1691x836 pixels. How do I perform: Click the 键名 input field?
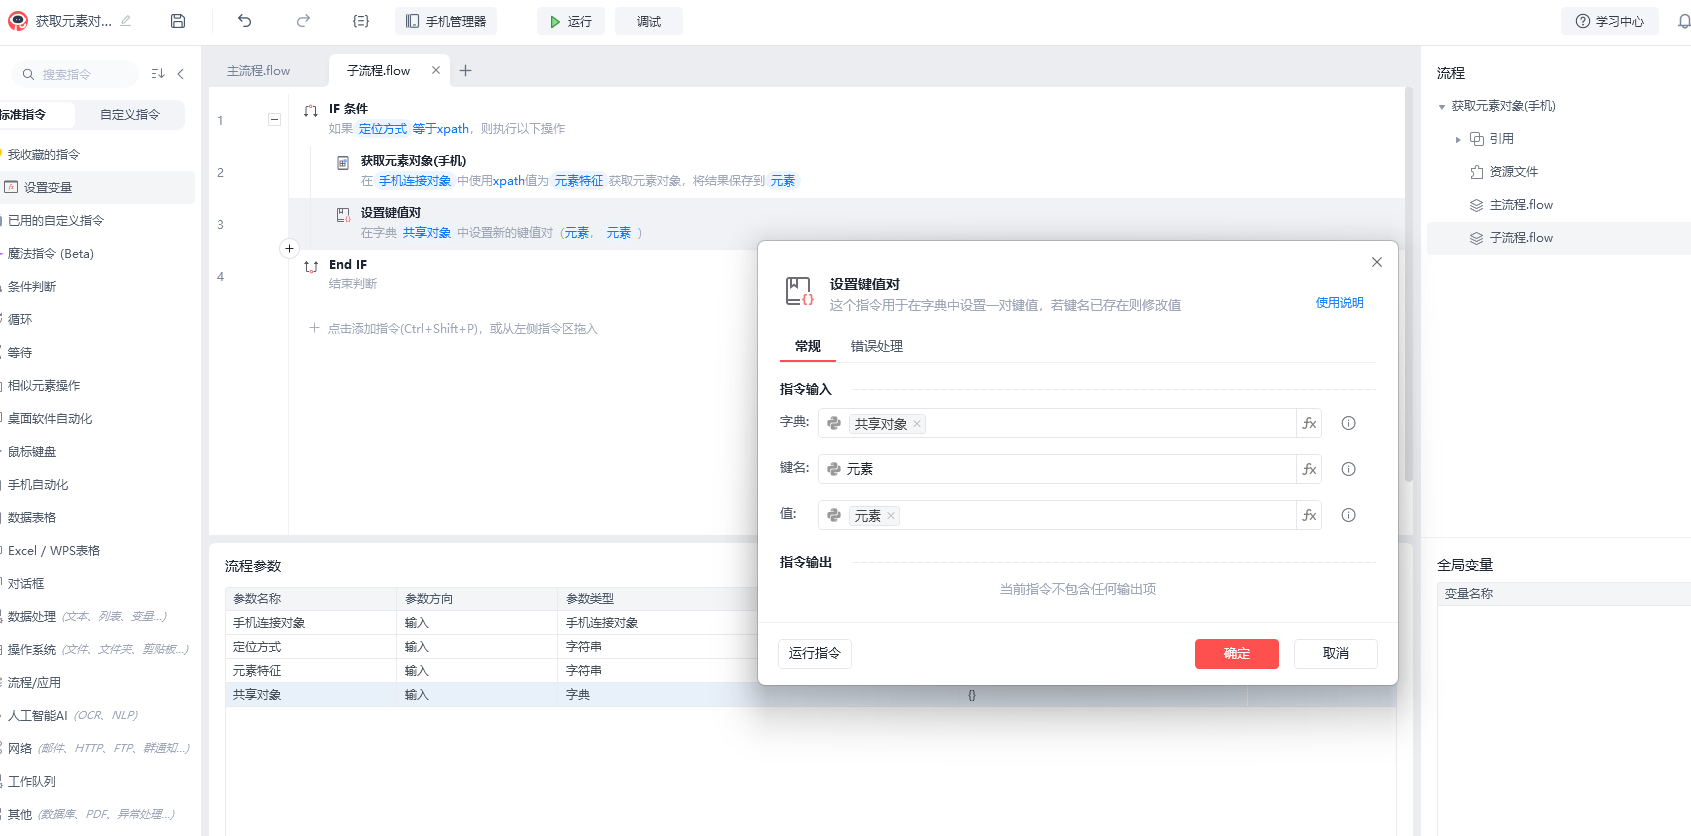1058,469
